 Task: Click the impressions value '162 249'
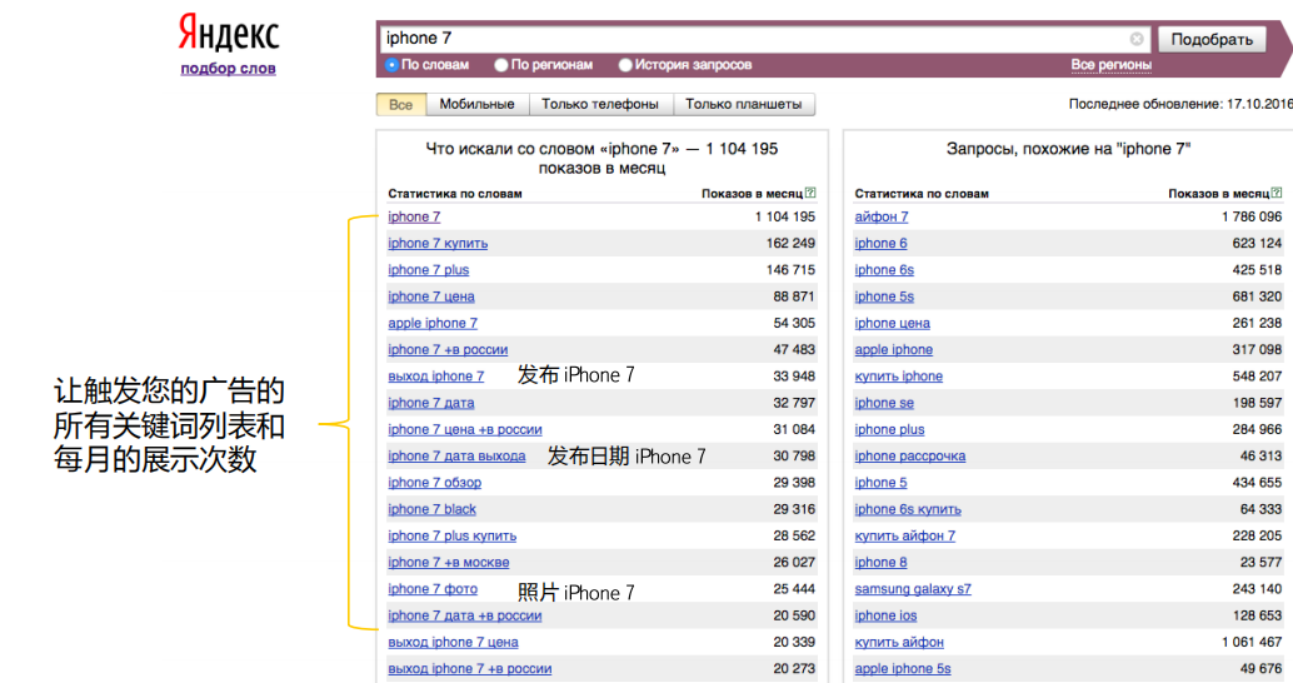click(790, 243)
